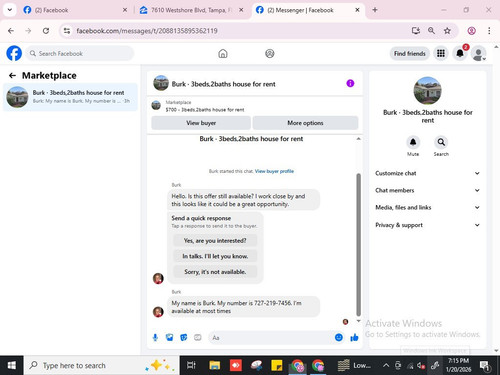Image resolution: width=500 pixels, height=375 pixels.
Task: Click the chat scrollbar thumb
Action: coord(359,244)
